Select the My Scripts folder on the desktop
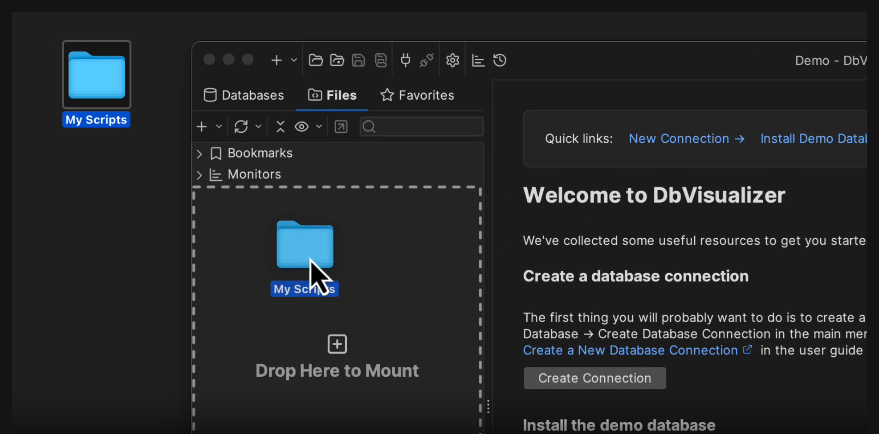 (96, 76)
